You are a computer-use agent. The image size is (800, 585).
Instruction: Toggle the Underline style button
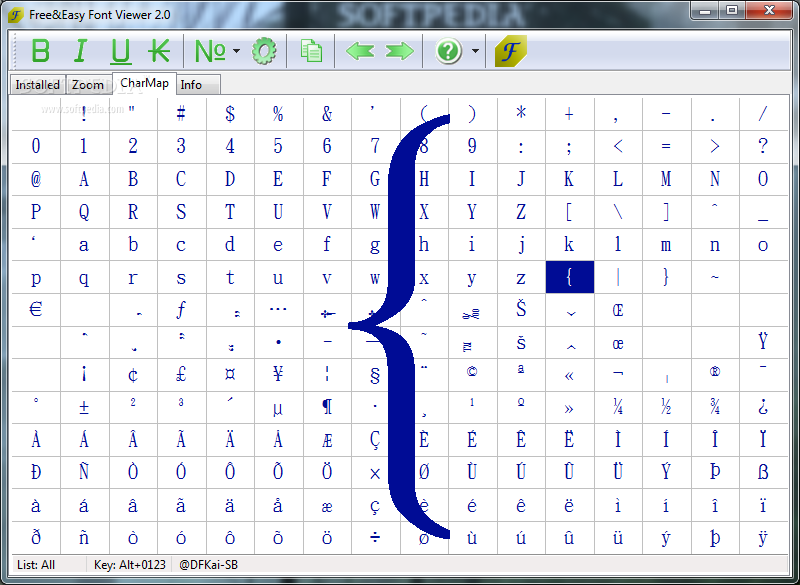120,51
